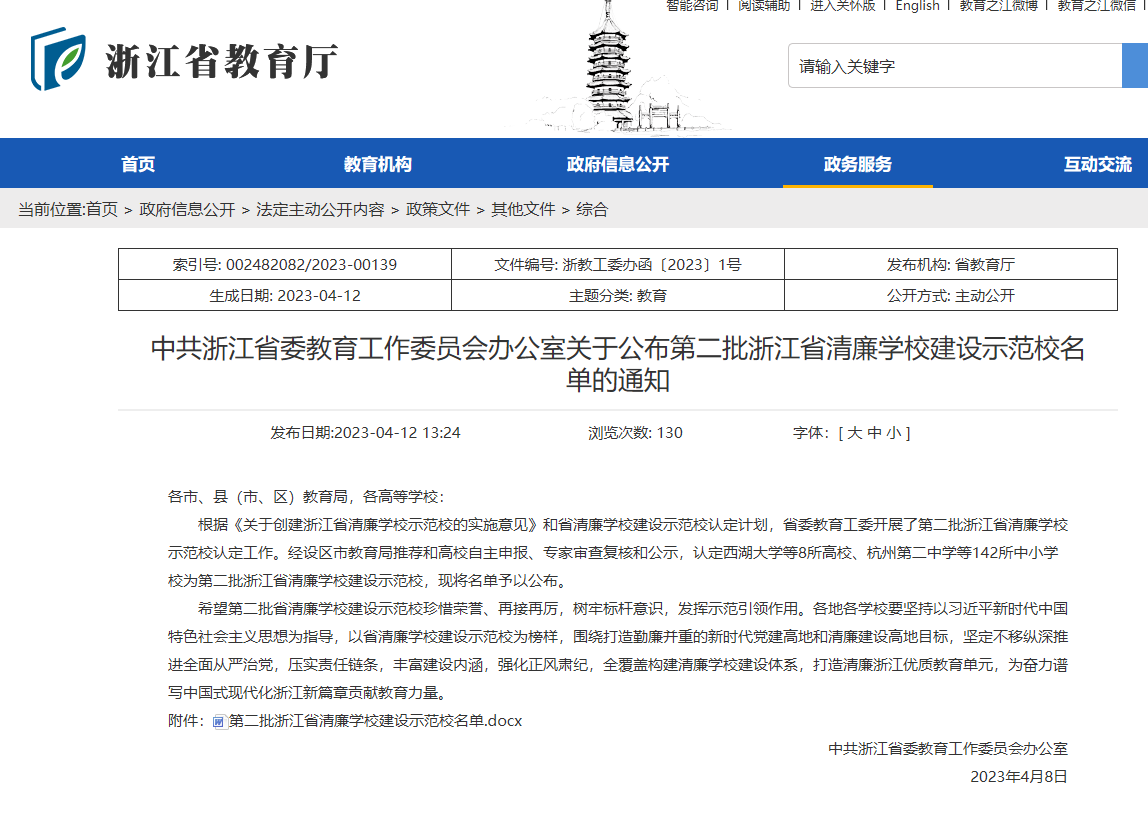1148x834 pixels.
Task: Click the Zhejiang education department logo emblem
Action: (58, 59)
